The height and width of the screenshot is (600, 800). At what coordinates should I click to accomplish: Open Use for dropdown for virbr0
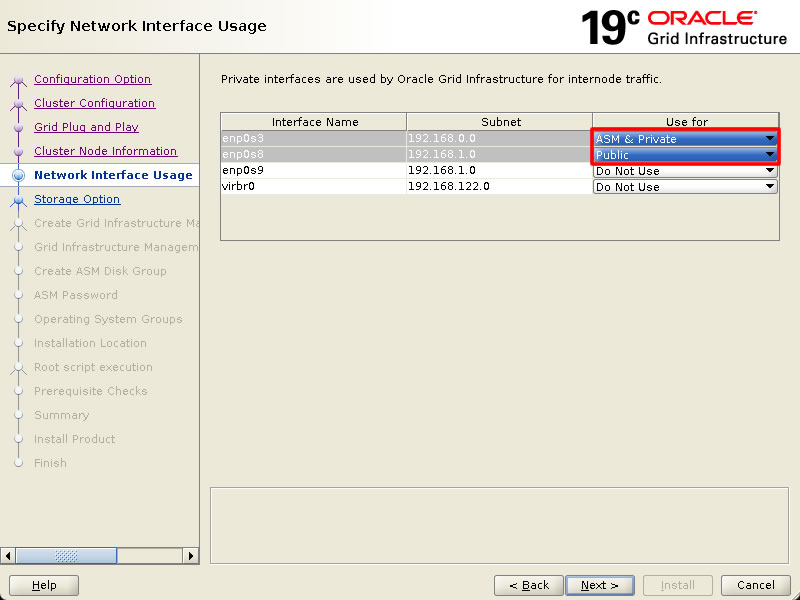point(685,187)
